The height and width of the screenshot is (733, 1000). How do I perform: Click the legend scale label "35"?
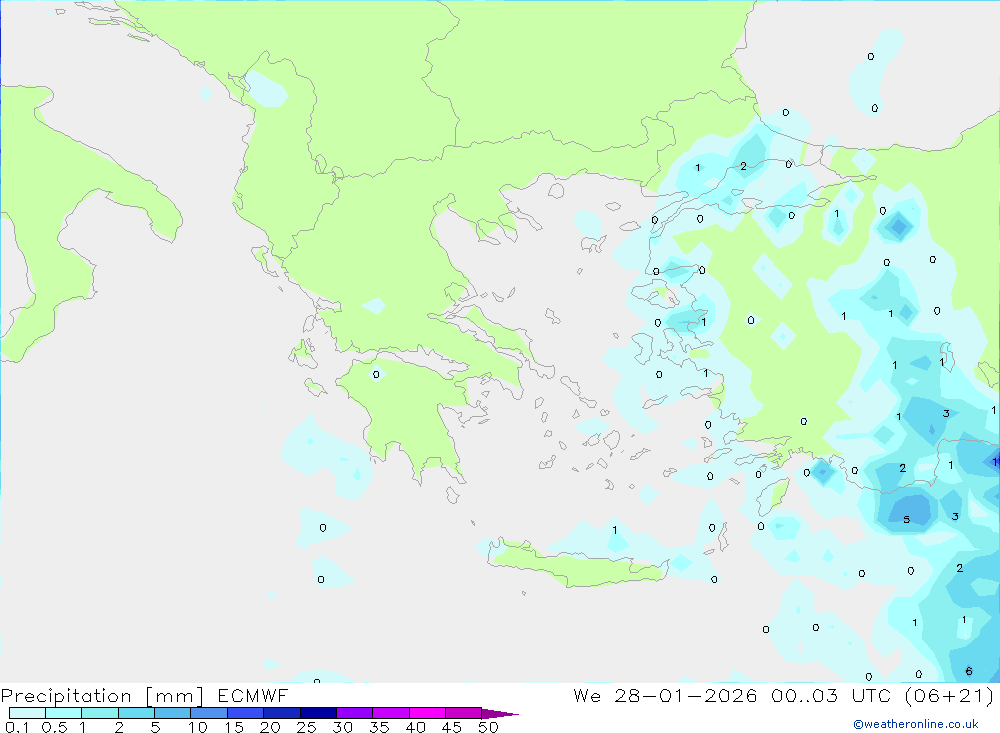379,727
